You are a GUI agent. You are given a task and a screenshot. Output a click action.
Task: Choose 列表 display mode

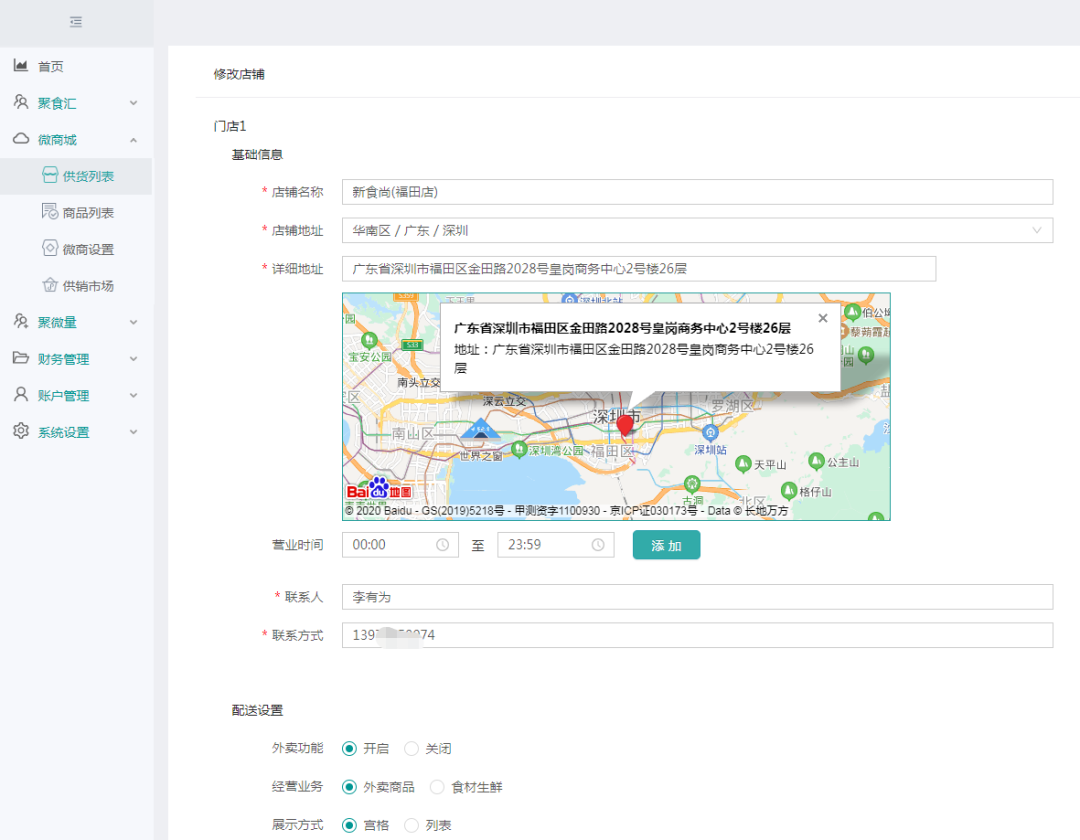pyautogui.click(x=411, y=825)
